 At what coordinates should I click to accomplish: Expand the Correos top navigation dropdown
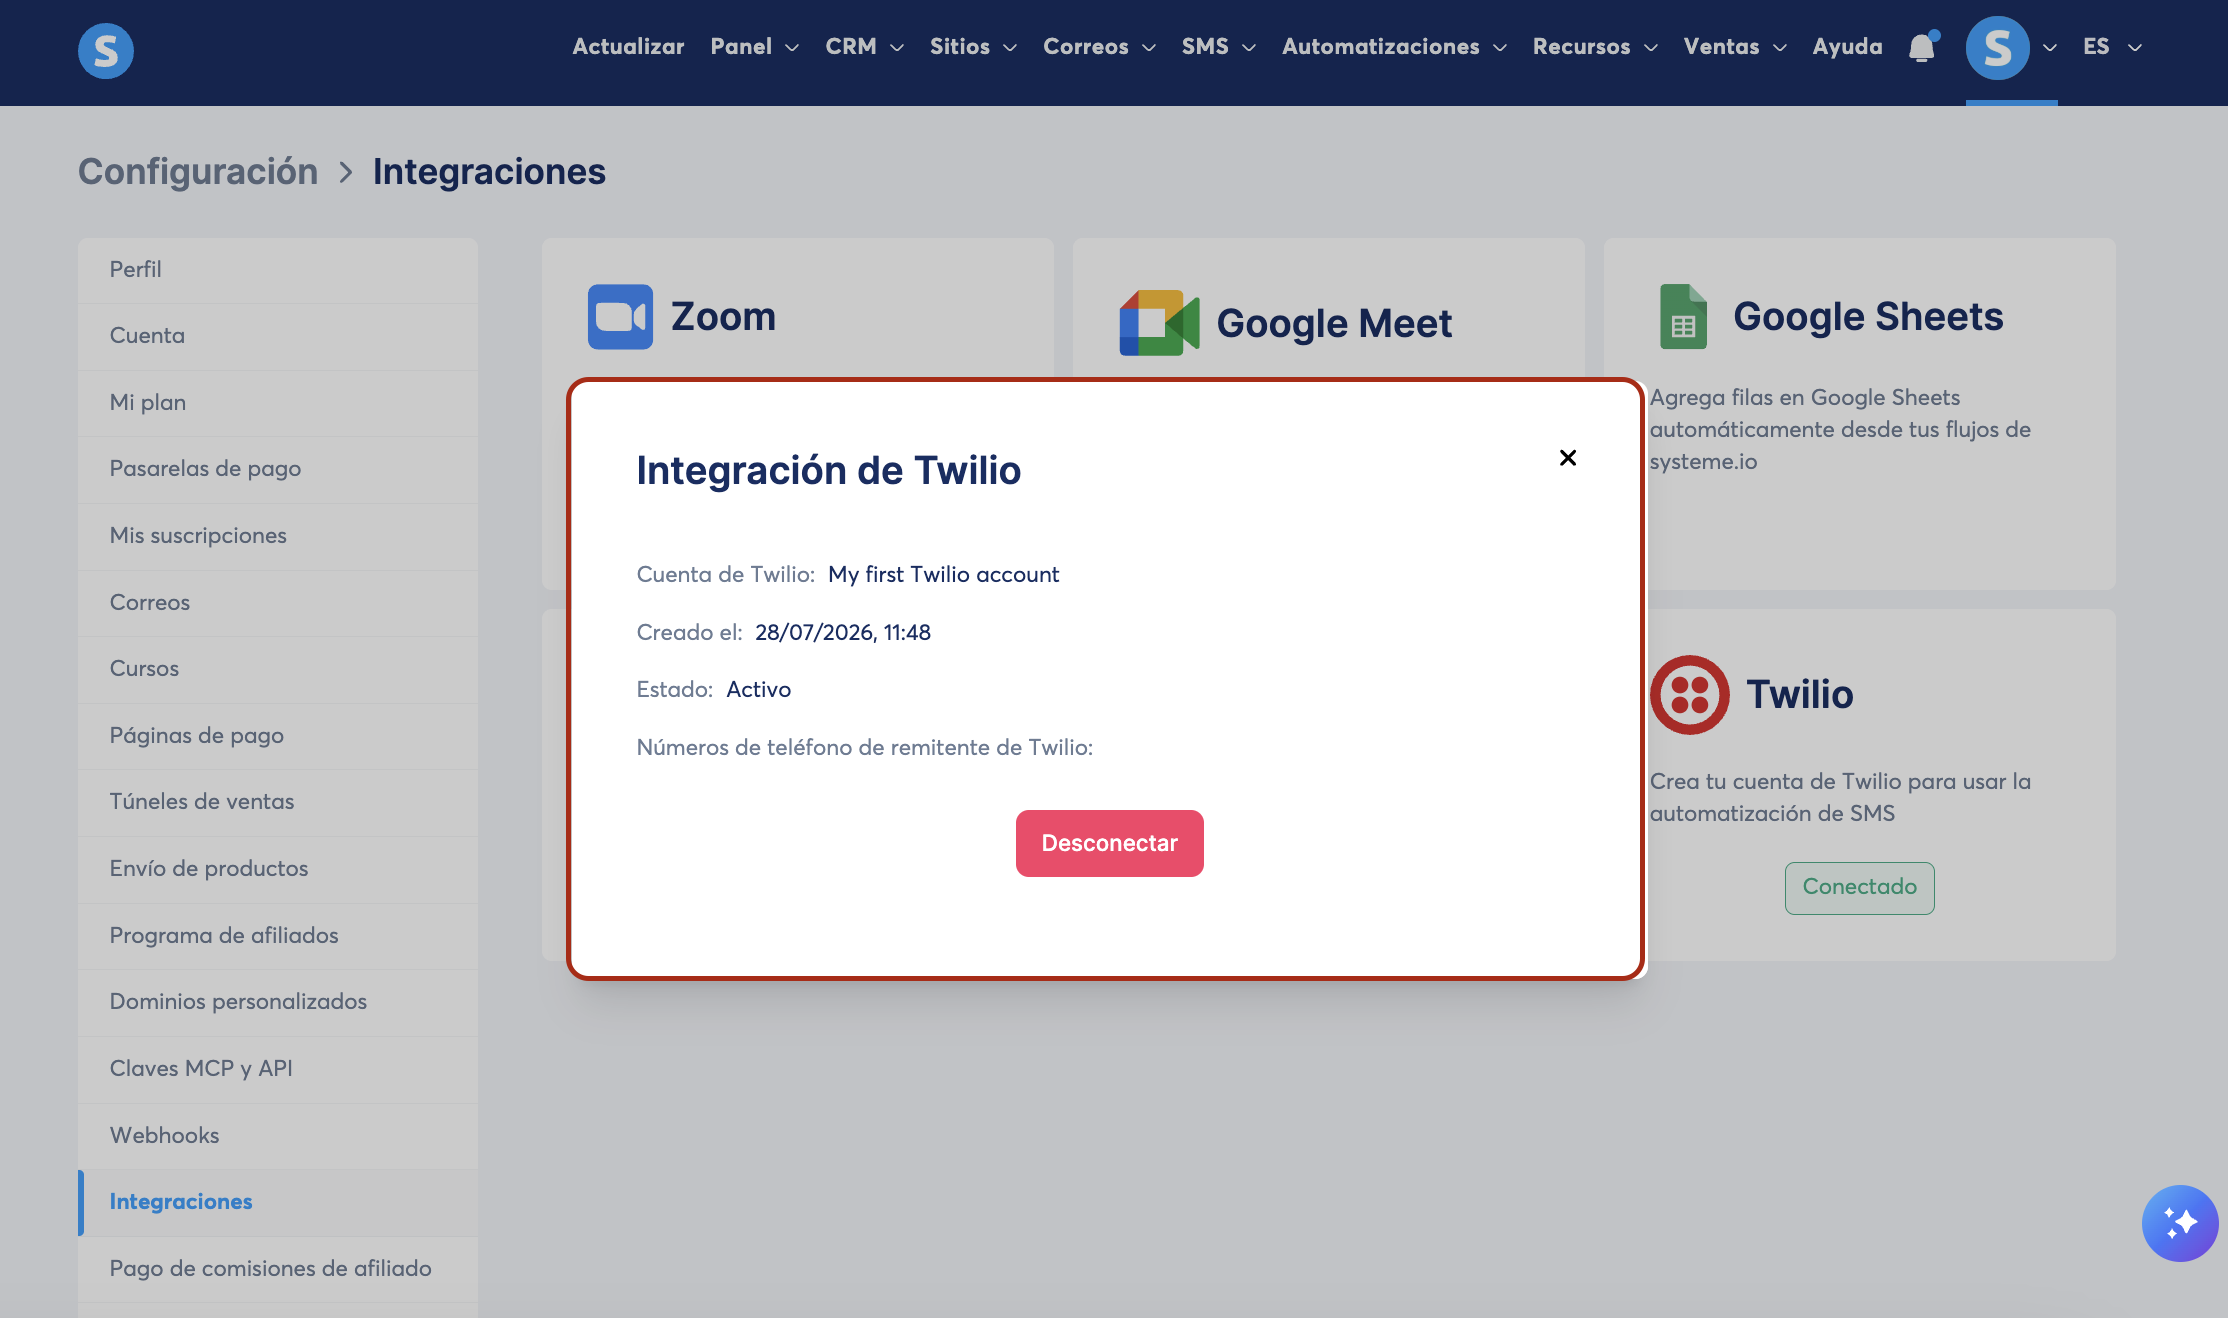click(1100, 47)
